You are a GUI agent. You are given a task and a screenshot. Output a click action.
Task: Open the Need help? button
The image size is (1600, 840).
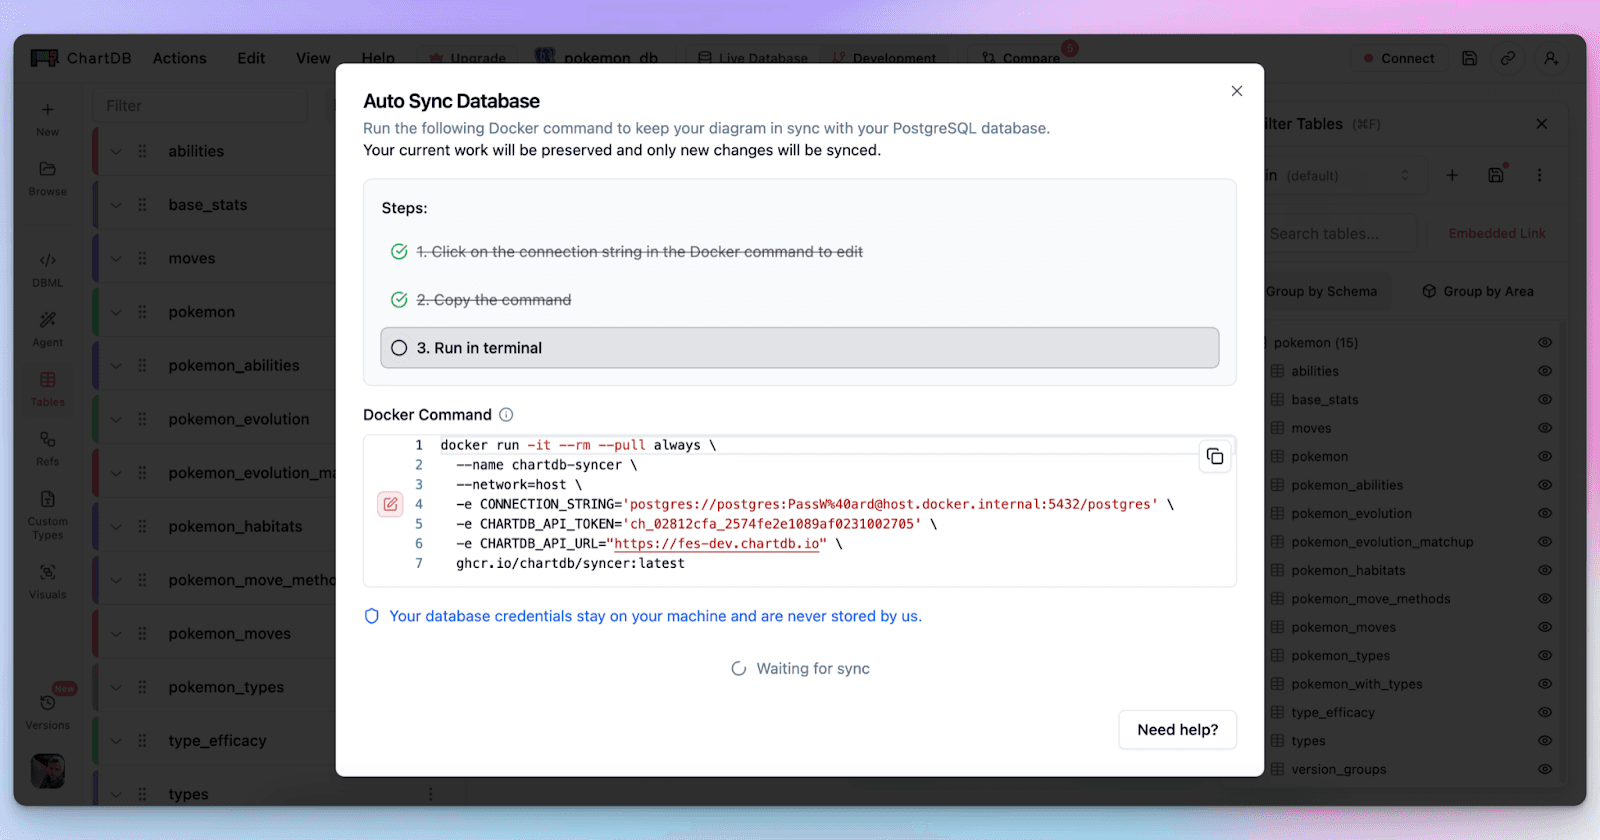(x=1177, y=730)
